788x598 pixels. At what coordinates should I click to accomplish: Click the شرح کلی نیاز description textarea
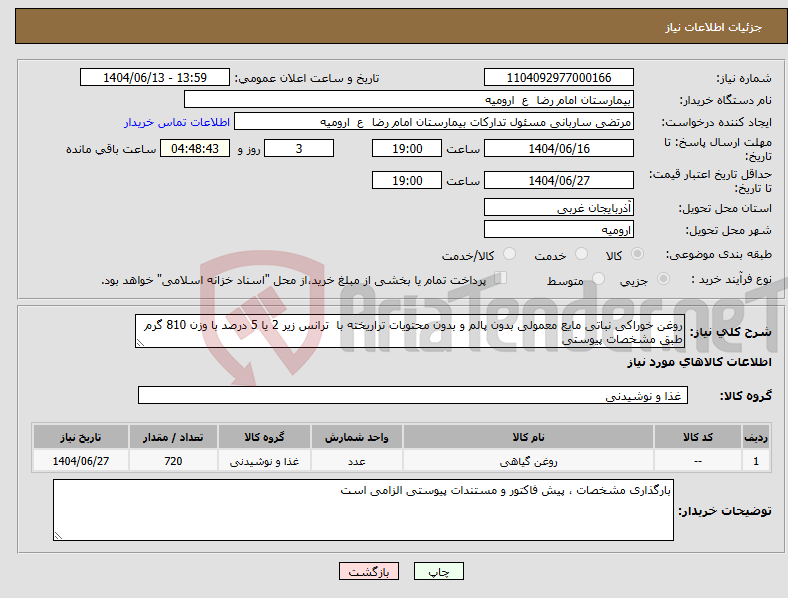coord(410,331)
